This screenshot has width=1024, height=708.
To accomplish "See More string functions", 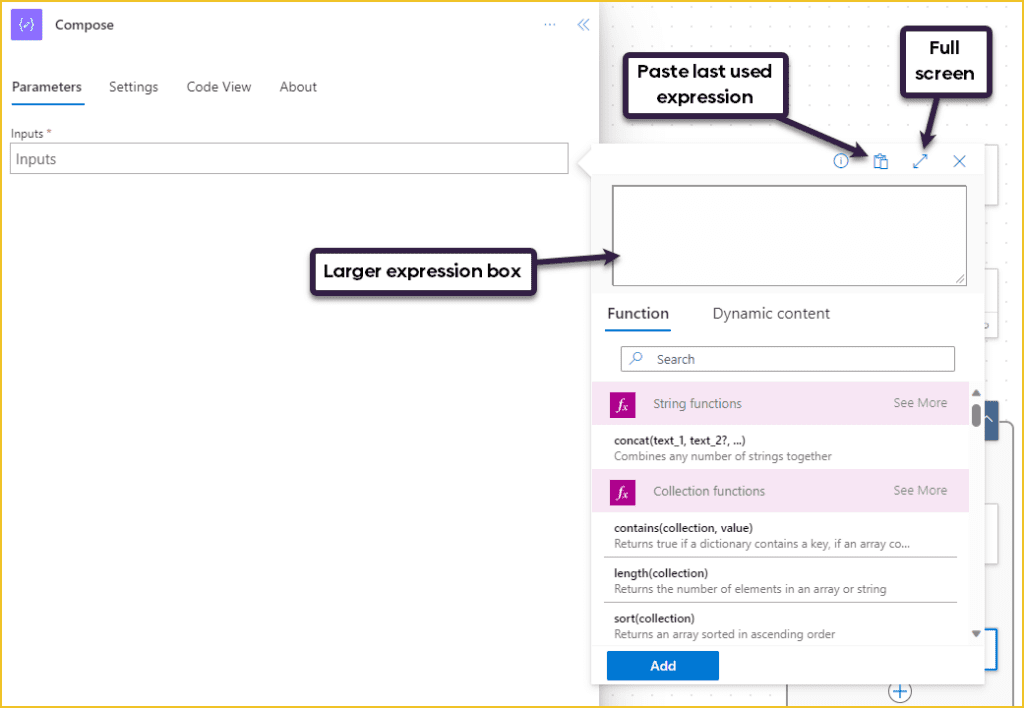I will click(x=919, y=402).
